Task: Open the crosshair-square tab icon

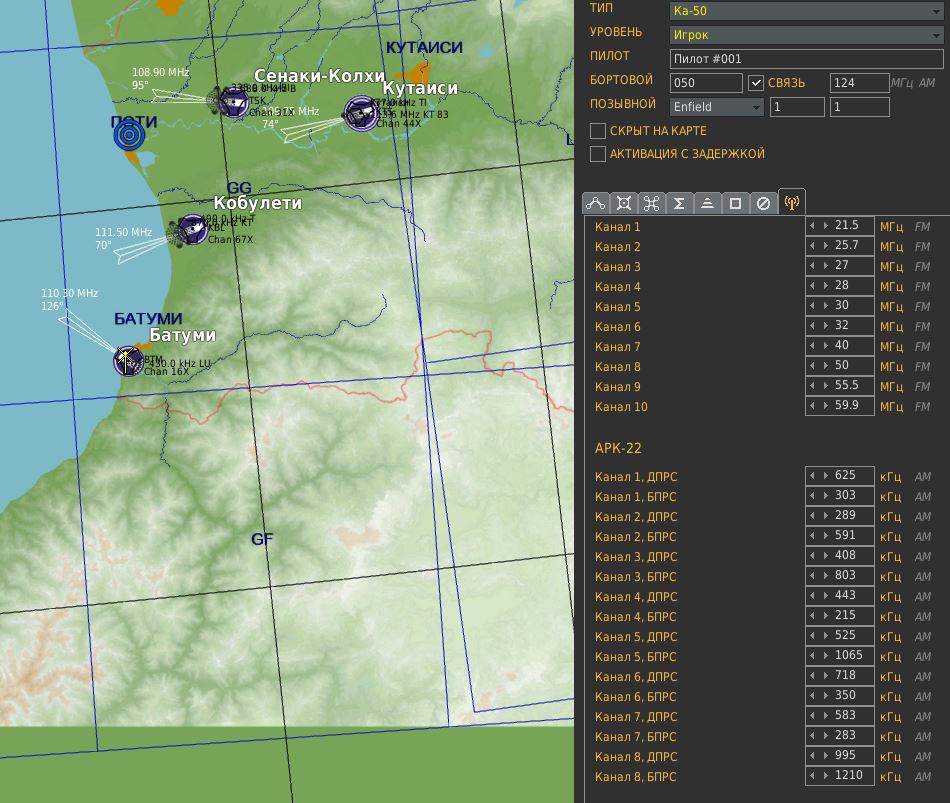Action: click(x=623, y=203)
